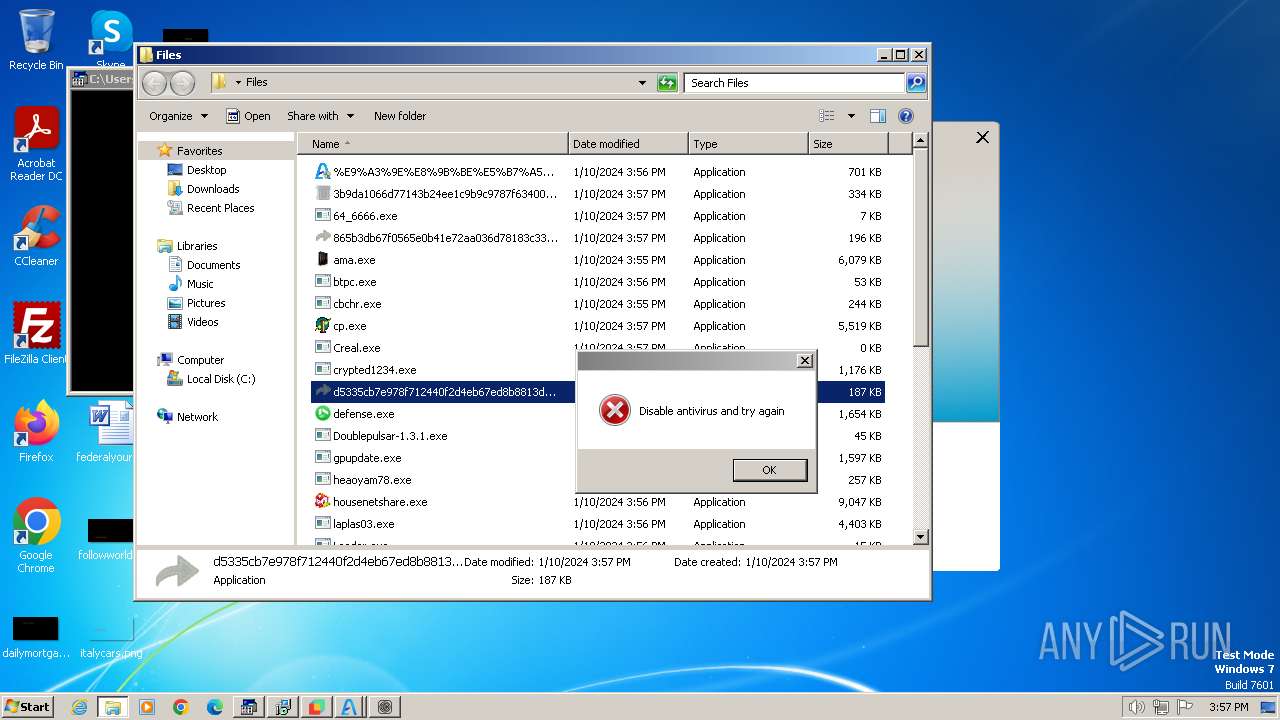The height and width of the screenshot is (720, 1280).
Task: Open the Share with menu
Action: point(320,116)
